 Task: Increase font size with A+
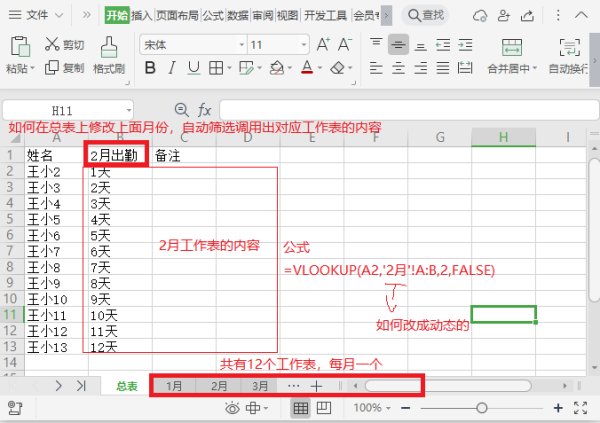(x=323, y=44)
